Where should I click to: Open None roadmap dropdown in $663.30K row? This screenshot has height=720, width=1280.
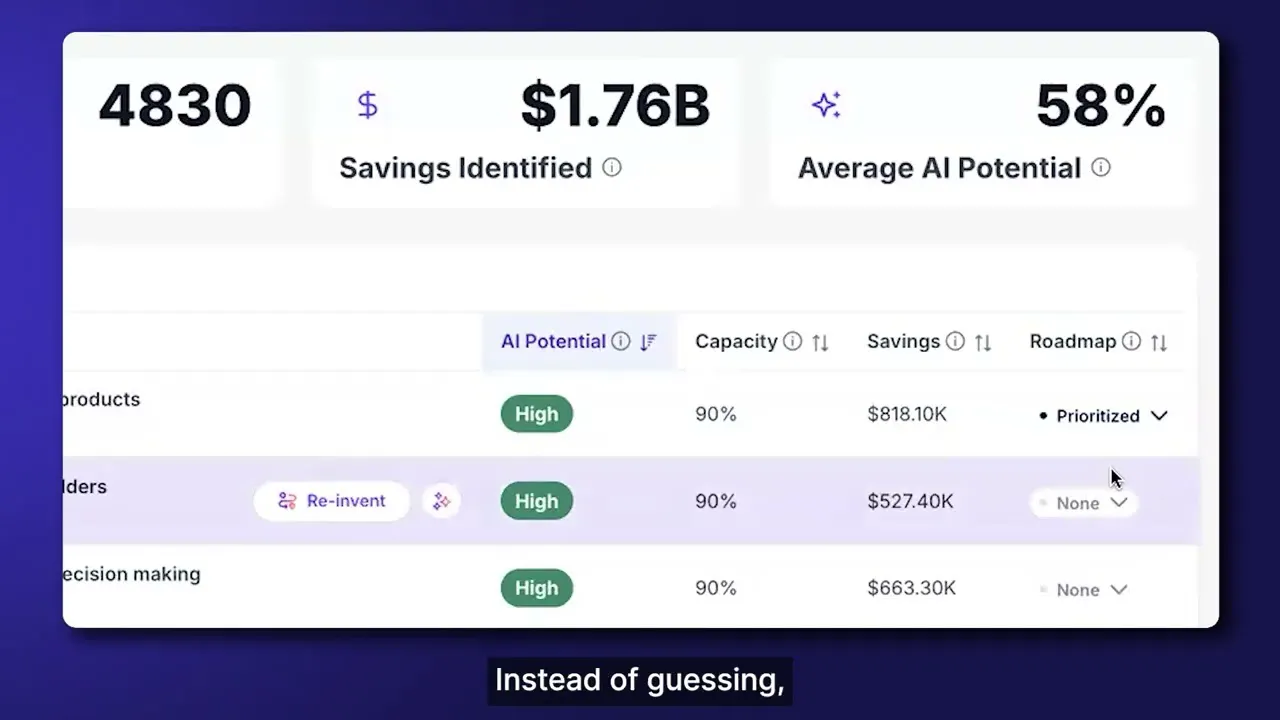point(1084,590)
